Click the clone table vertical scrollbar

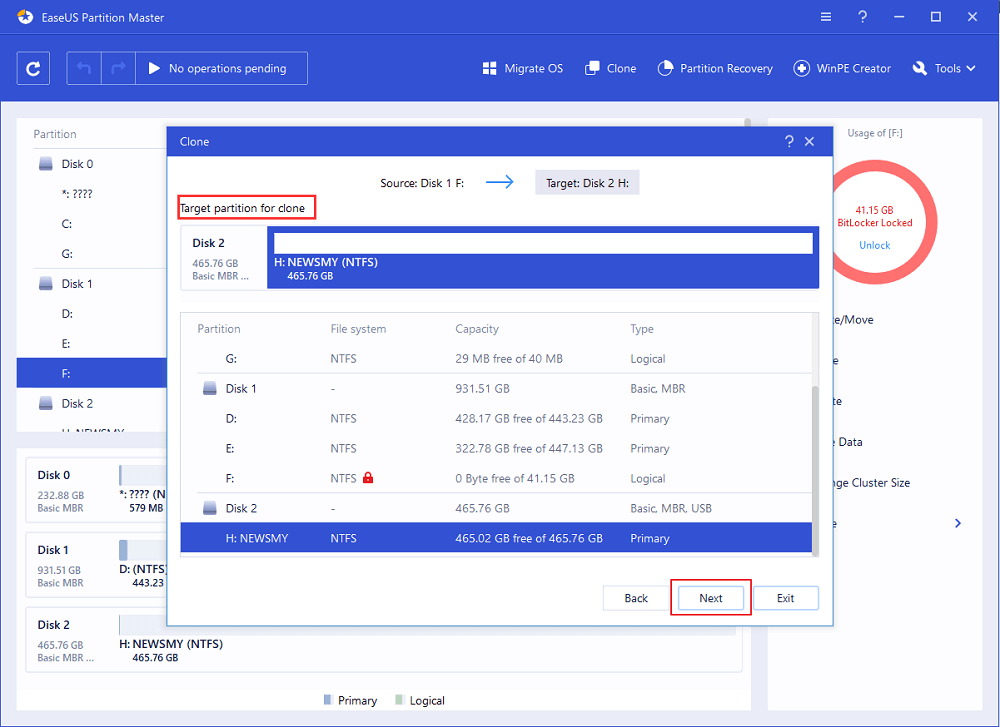pyautogui.click(x=815, y=469)
